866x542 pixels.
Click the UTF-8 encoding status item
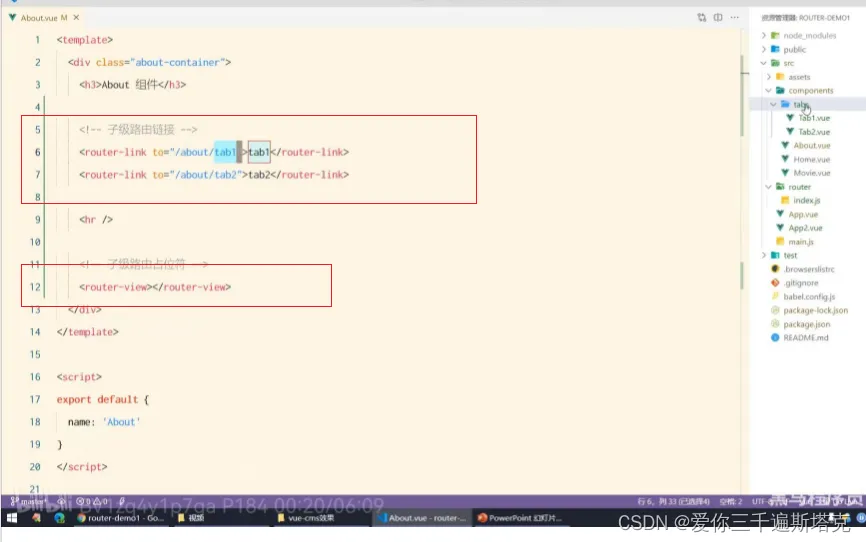point(762,502)
